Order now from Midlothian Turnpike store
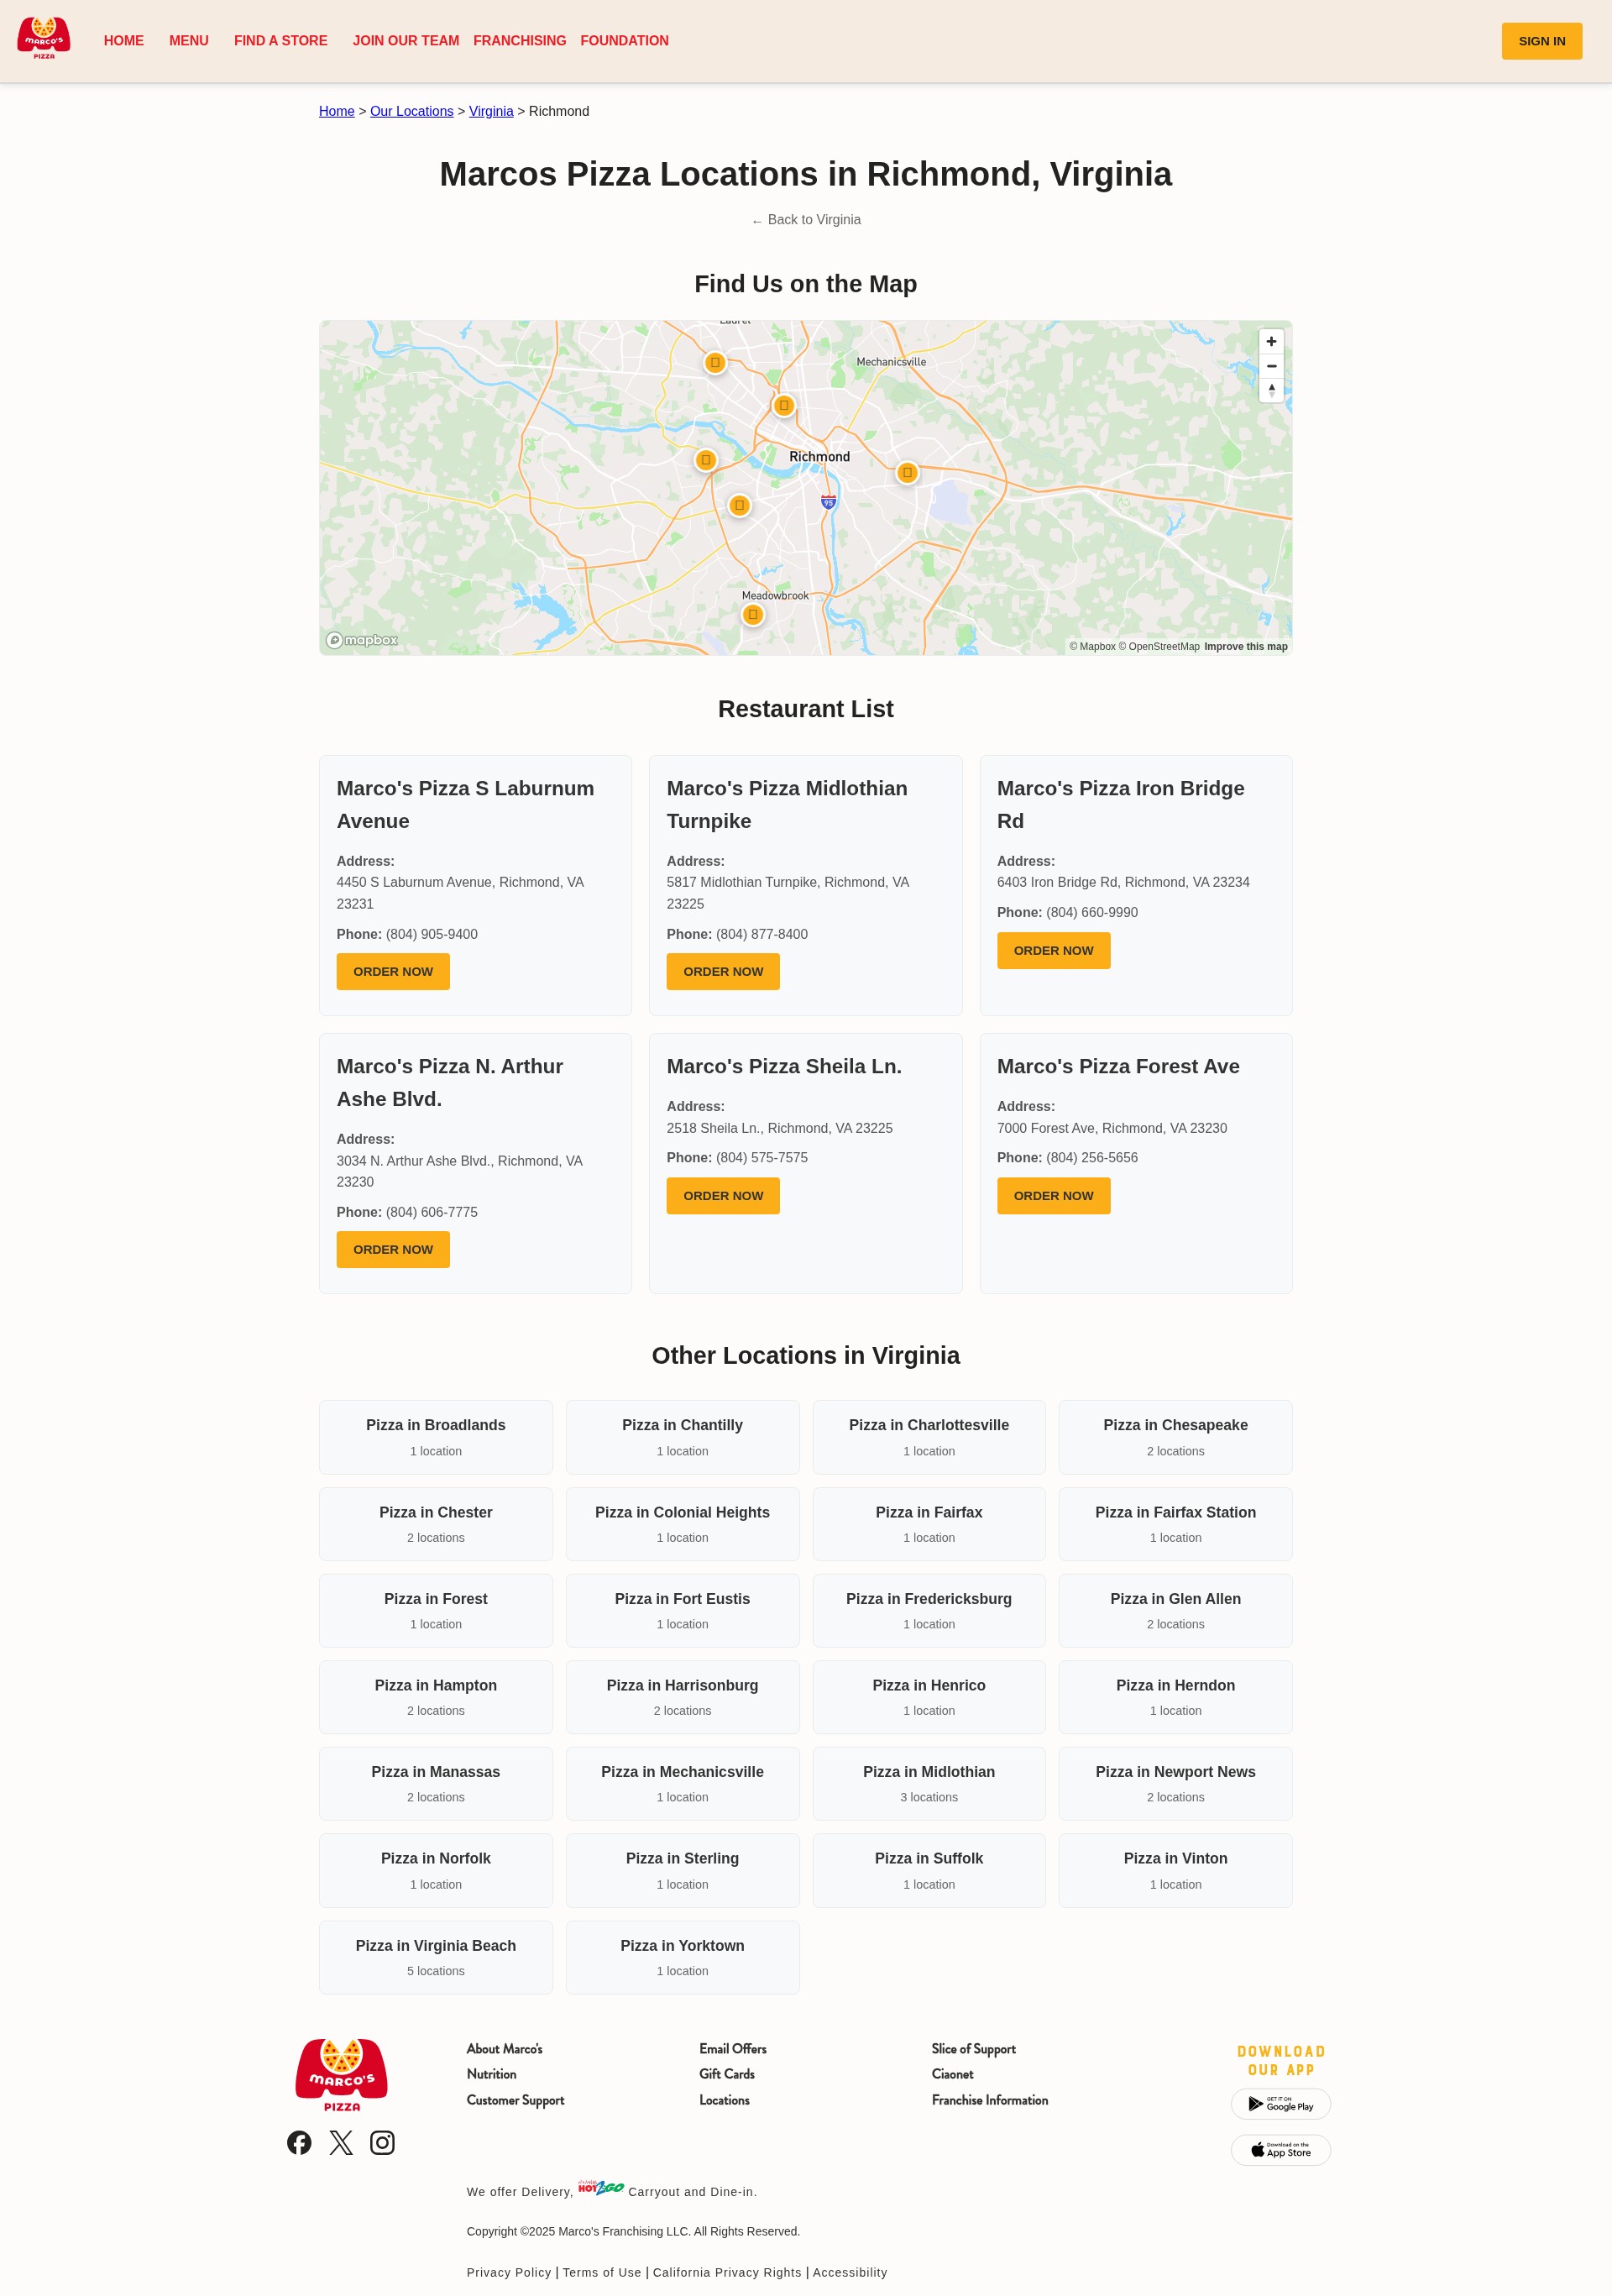The height and width of the screenshot is (2296, 1612). 723,972
